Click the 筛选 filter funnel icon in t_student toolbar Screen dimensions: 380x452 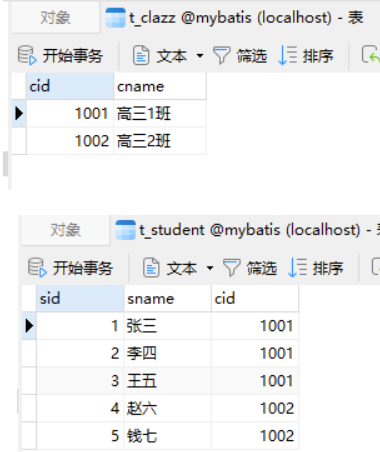(x=231, y=268)
